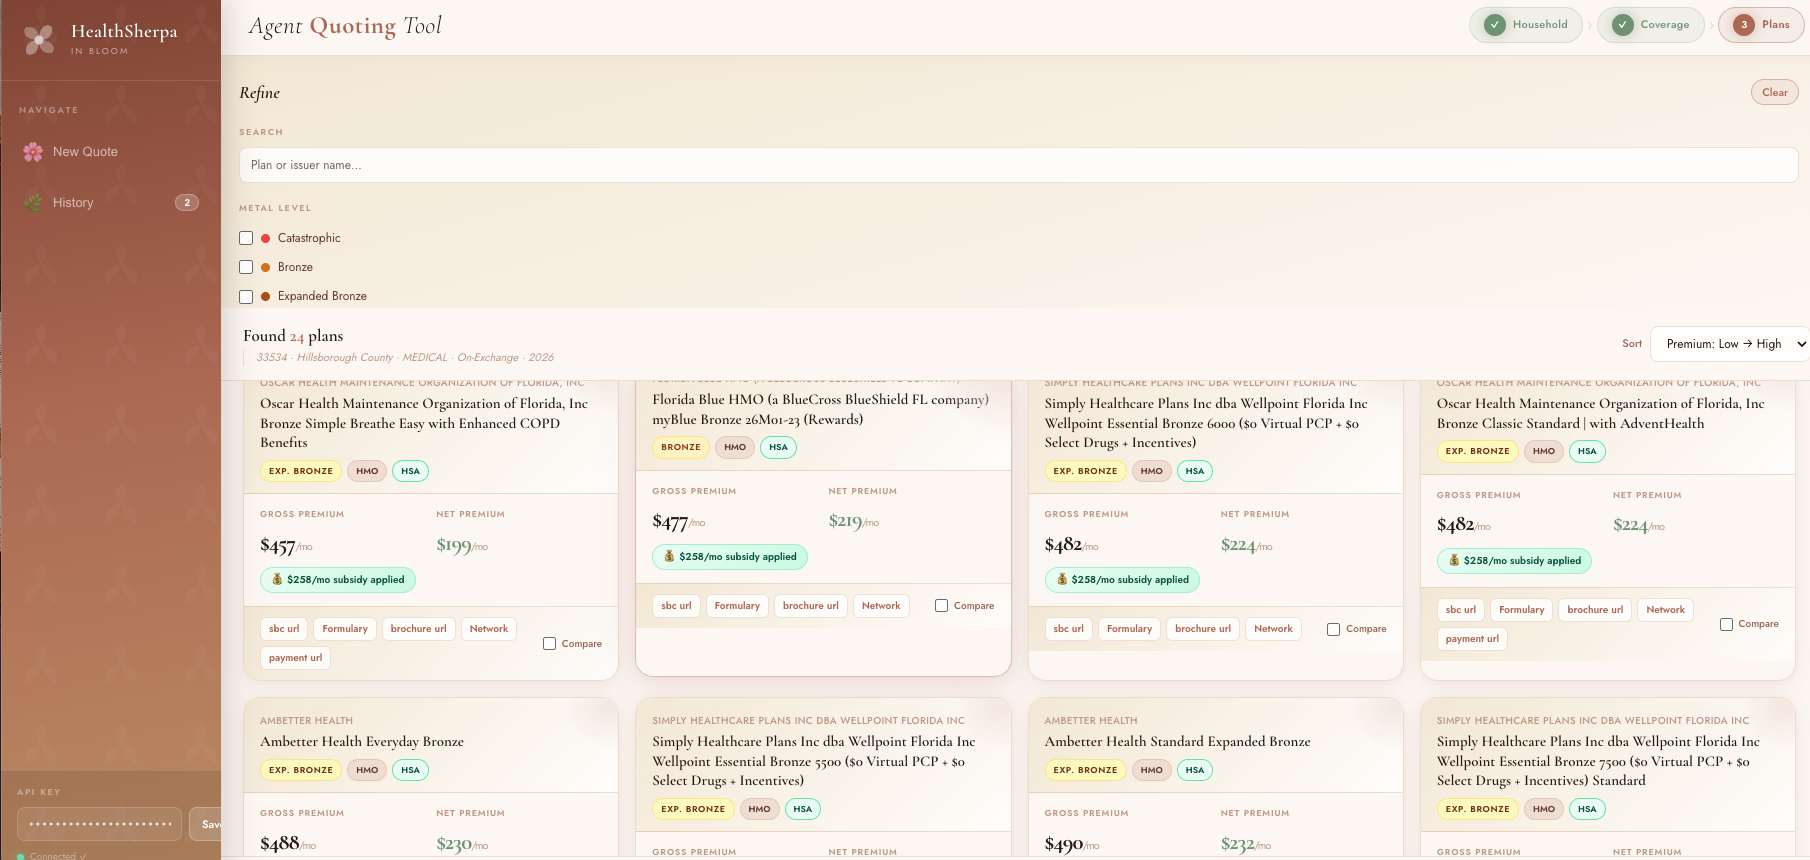The height and width of the screenshot is (860, 1810).
Task: Open History in sidebar
Action: (110, 203)
